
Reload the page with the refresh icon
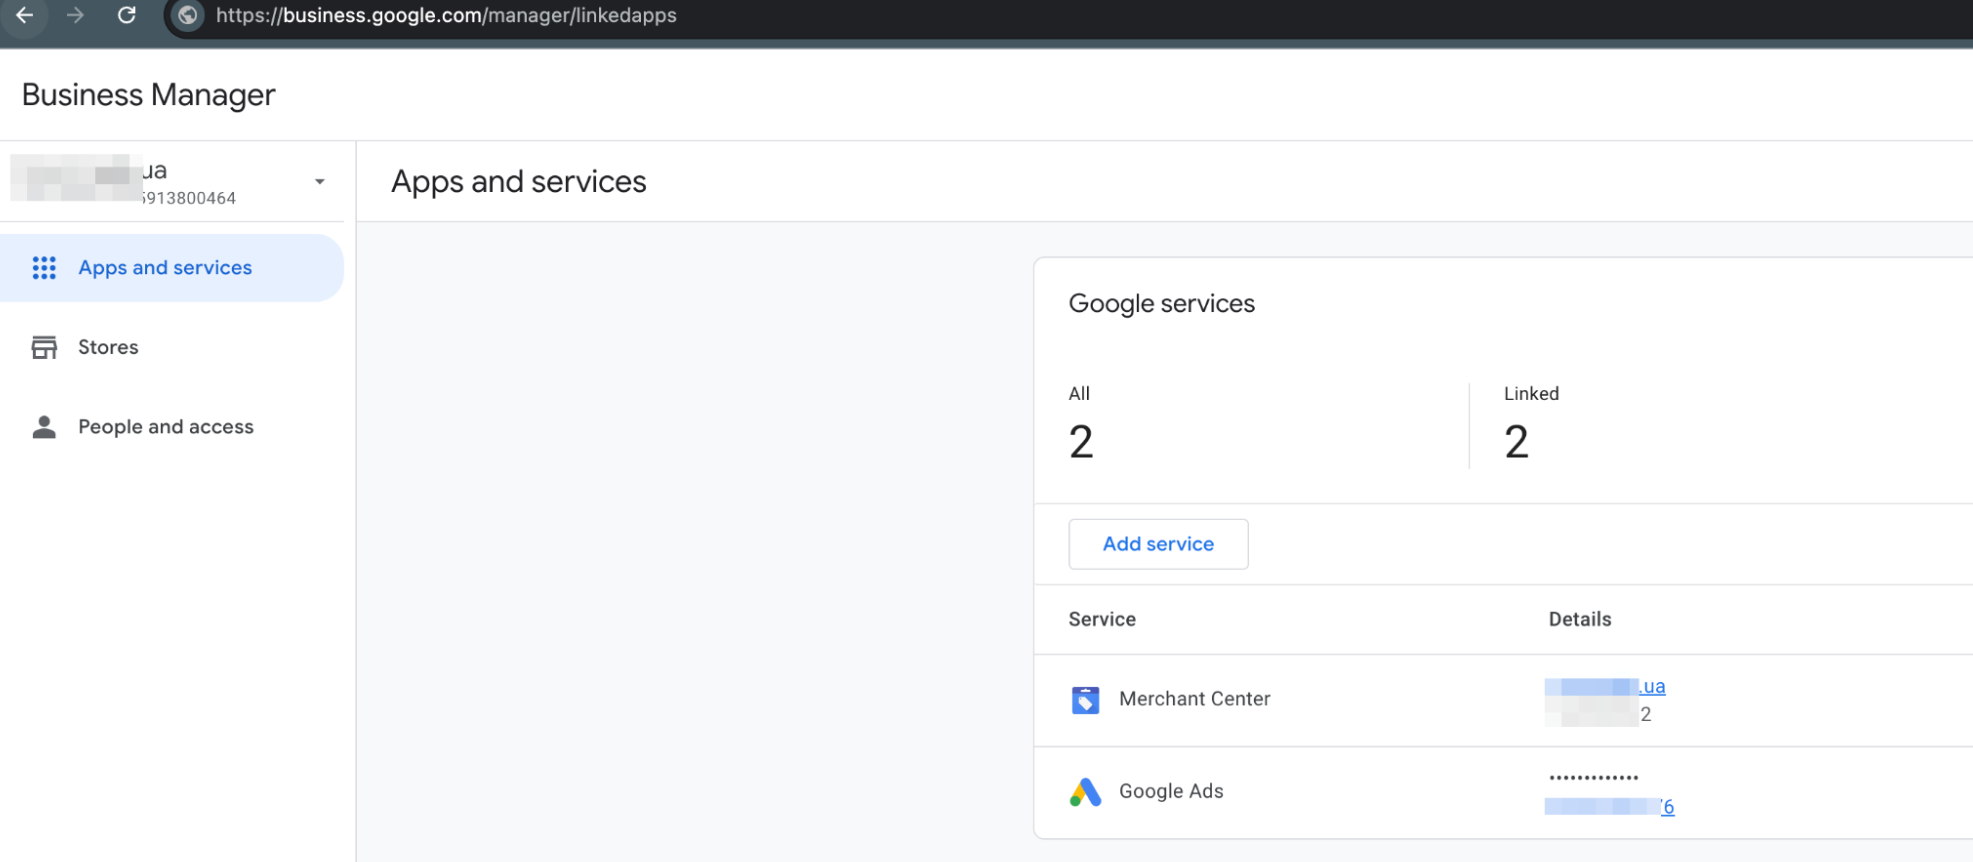pos(127,15)
